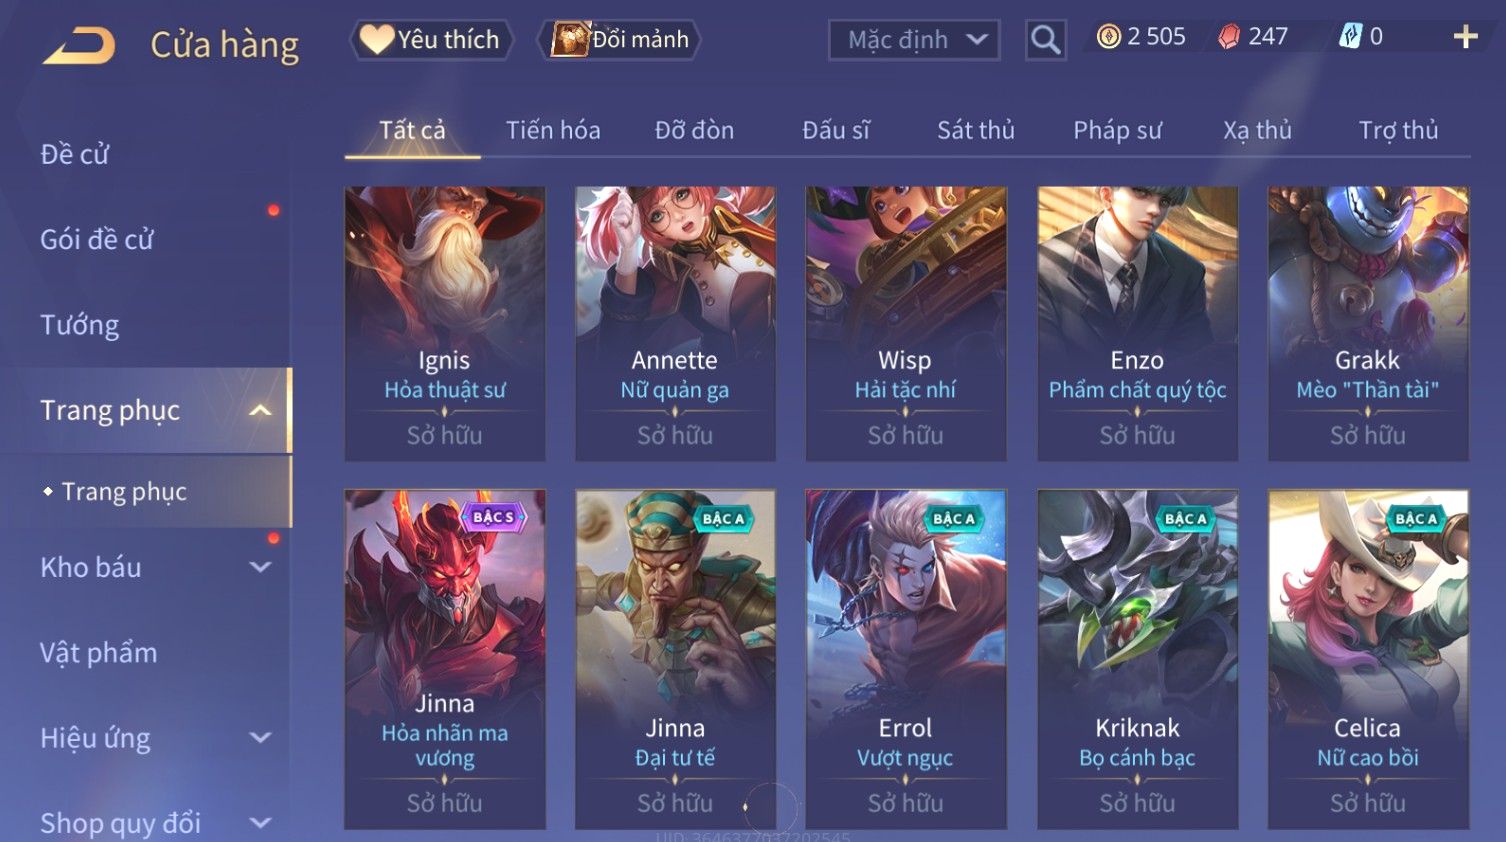
Task: Go to Gói đề cử section
Action: (x=97, y=239)
